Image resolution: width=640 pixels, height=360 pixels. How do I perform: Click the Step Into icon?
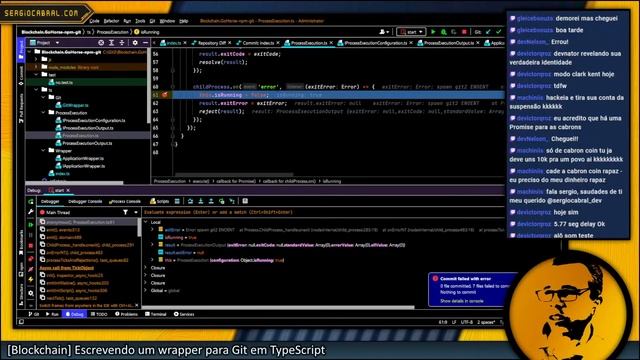tap(200, 201)
